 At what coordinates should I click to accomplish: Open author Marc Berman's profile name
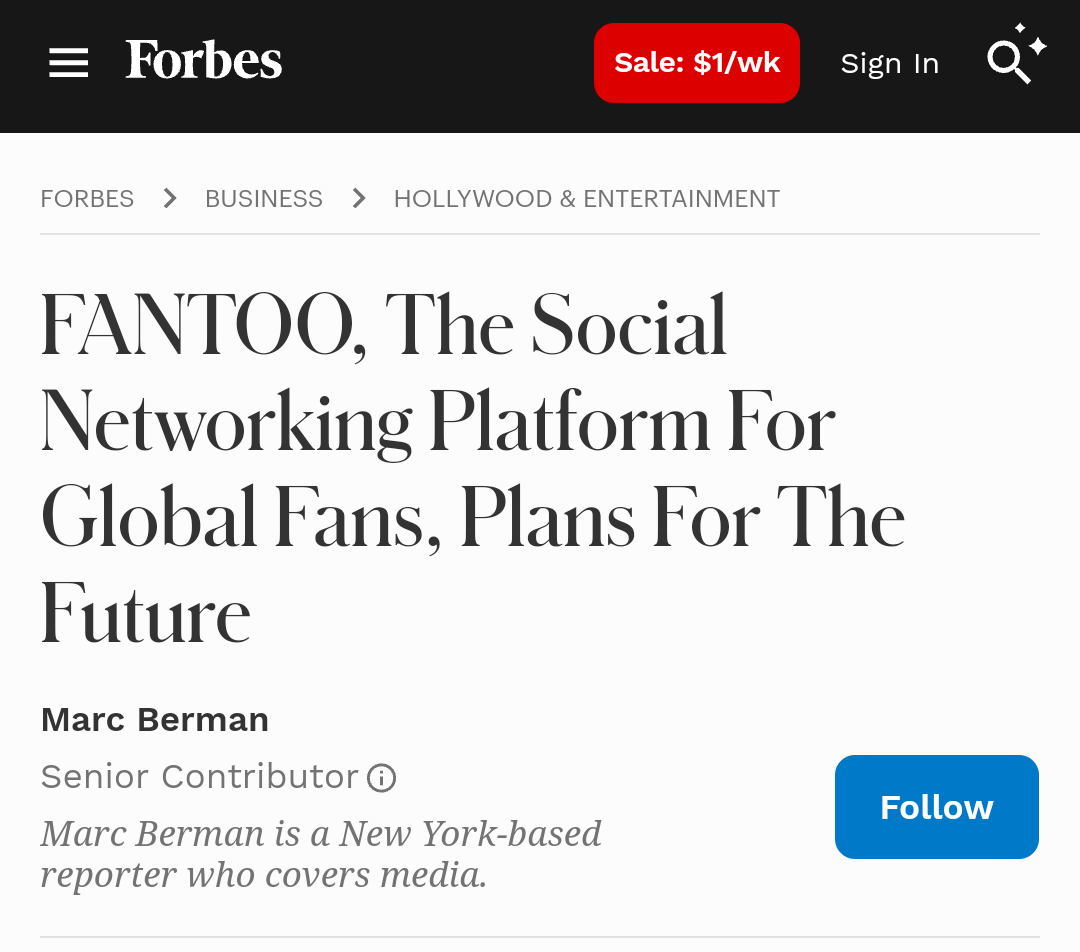point(154,720)
